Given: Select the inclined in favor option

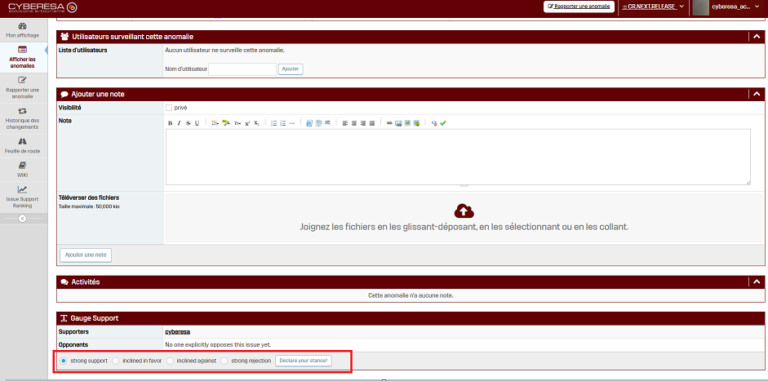Looking at the screenshot, I should (116, 361).
